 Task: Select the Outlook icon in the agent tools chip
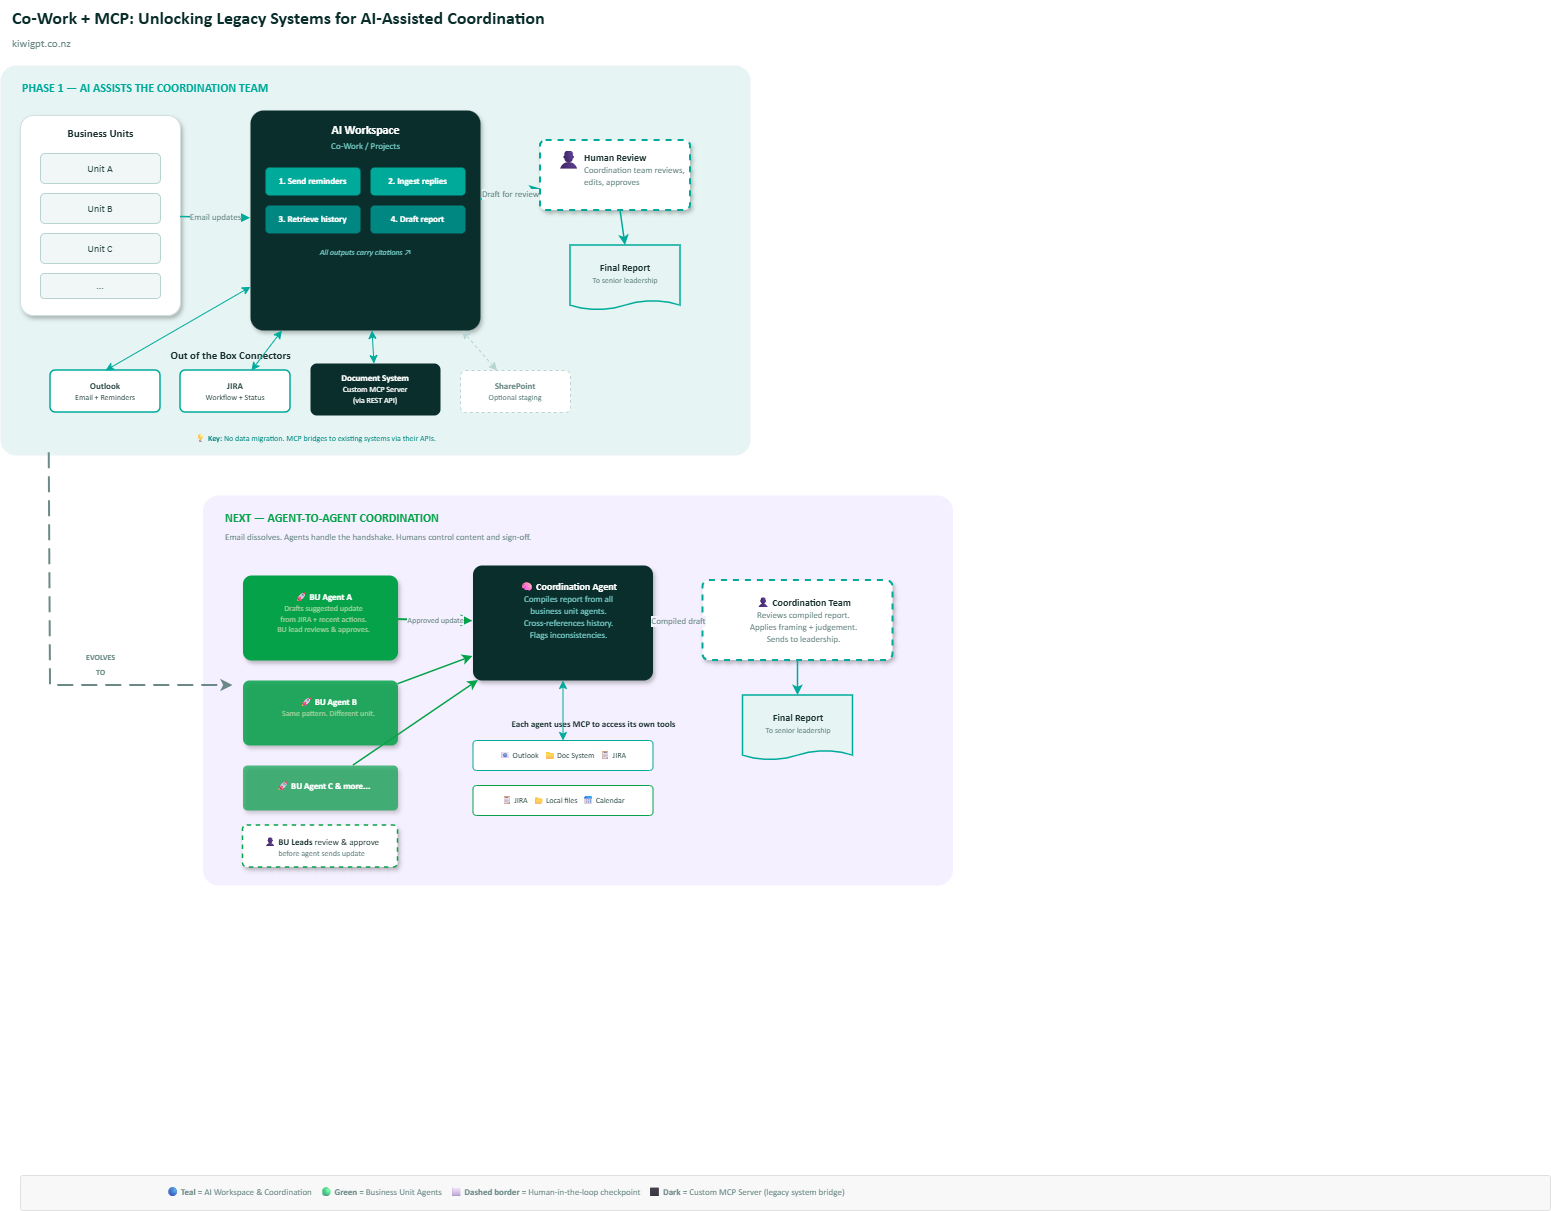pos(504,755)
